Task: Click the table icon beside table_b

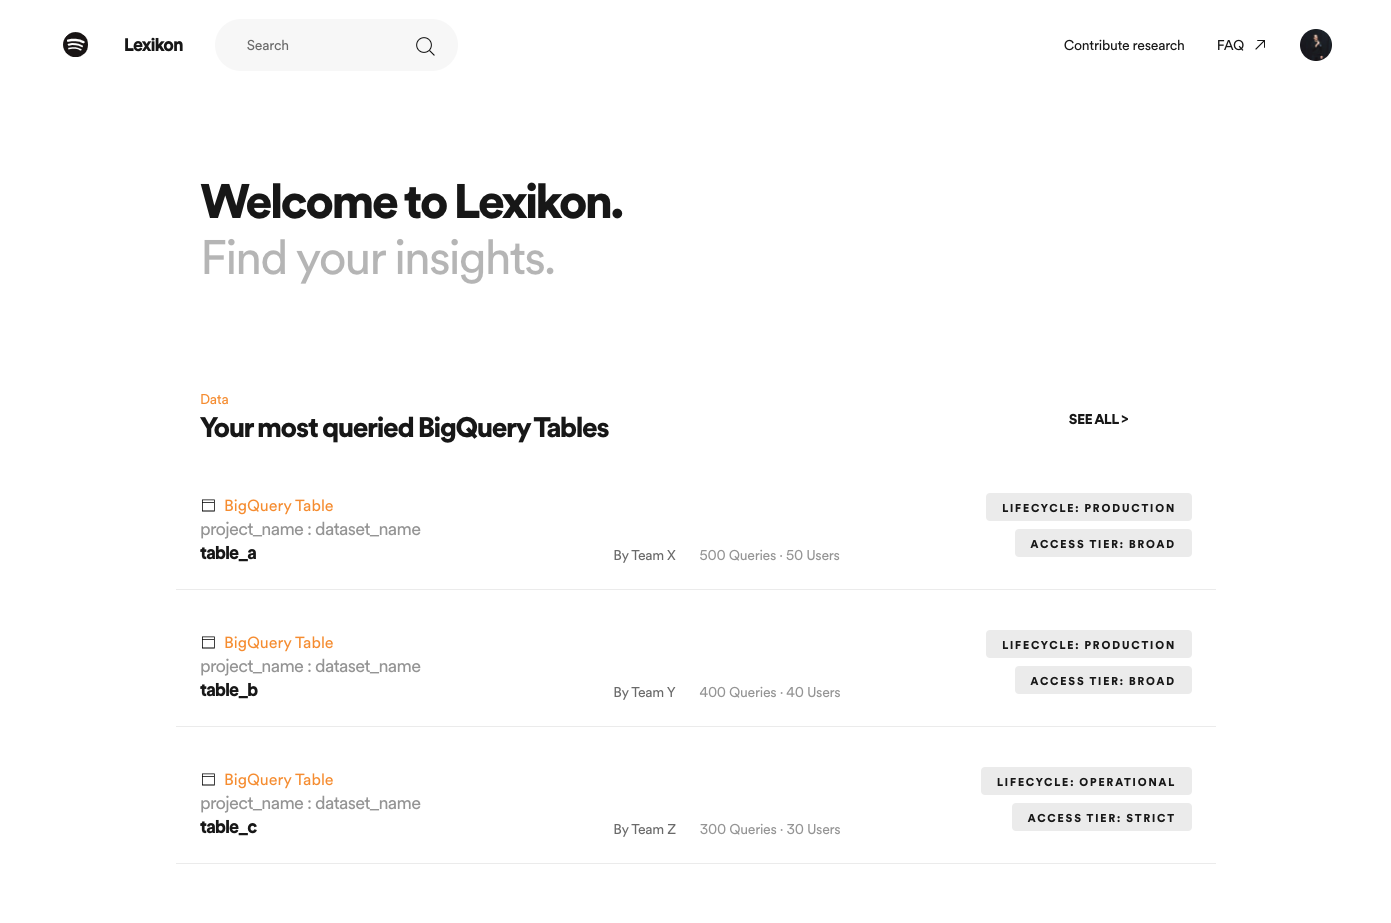Action: [208, 642]
